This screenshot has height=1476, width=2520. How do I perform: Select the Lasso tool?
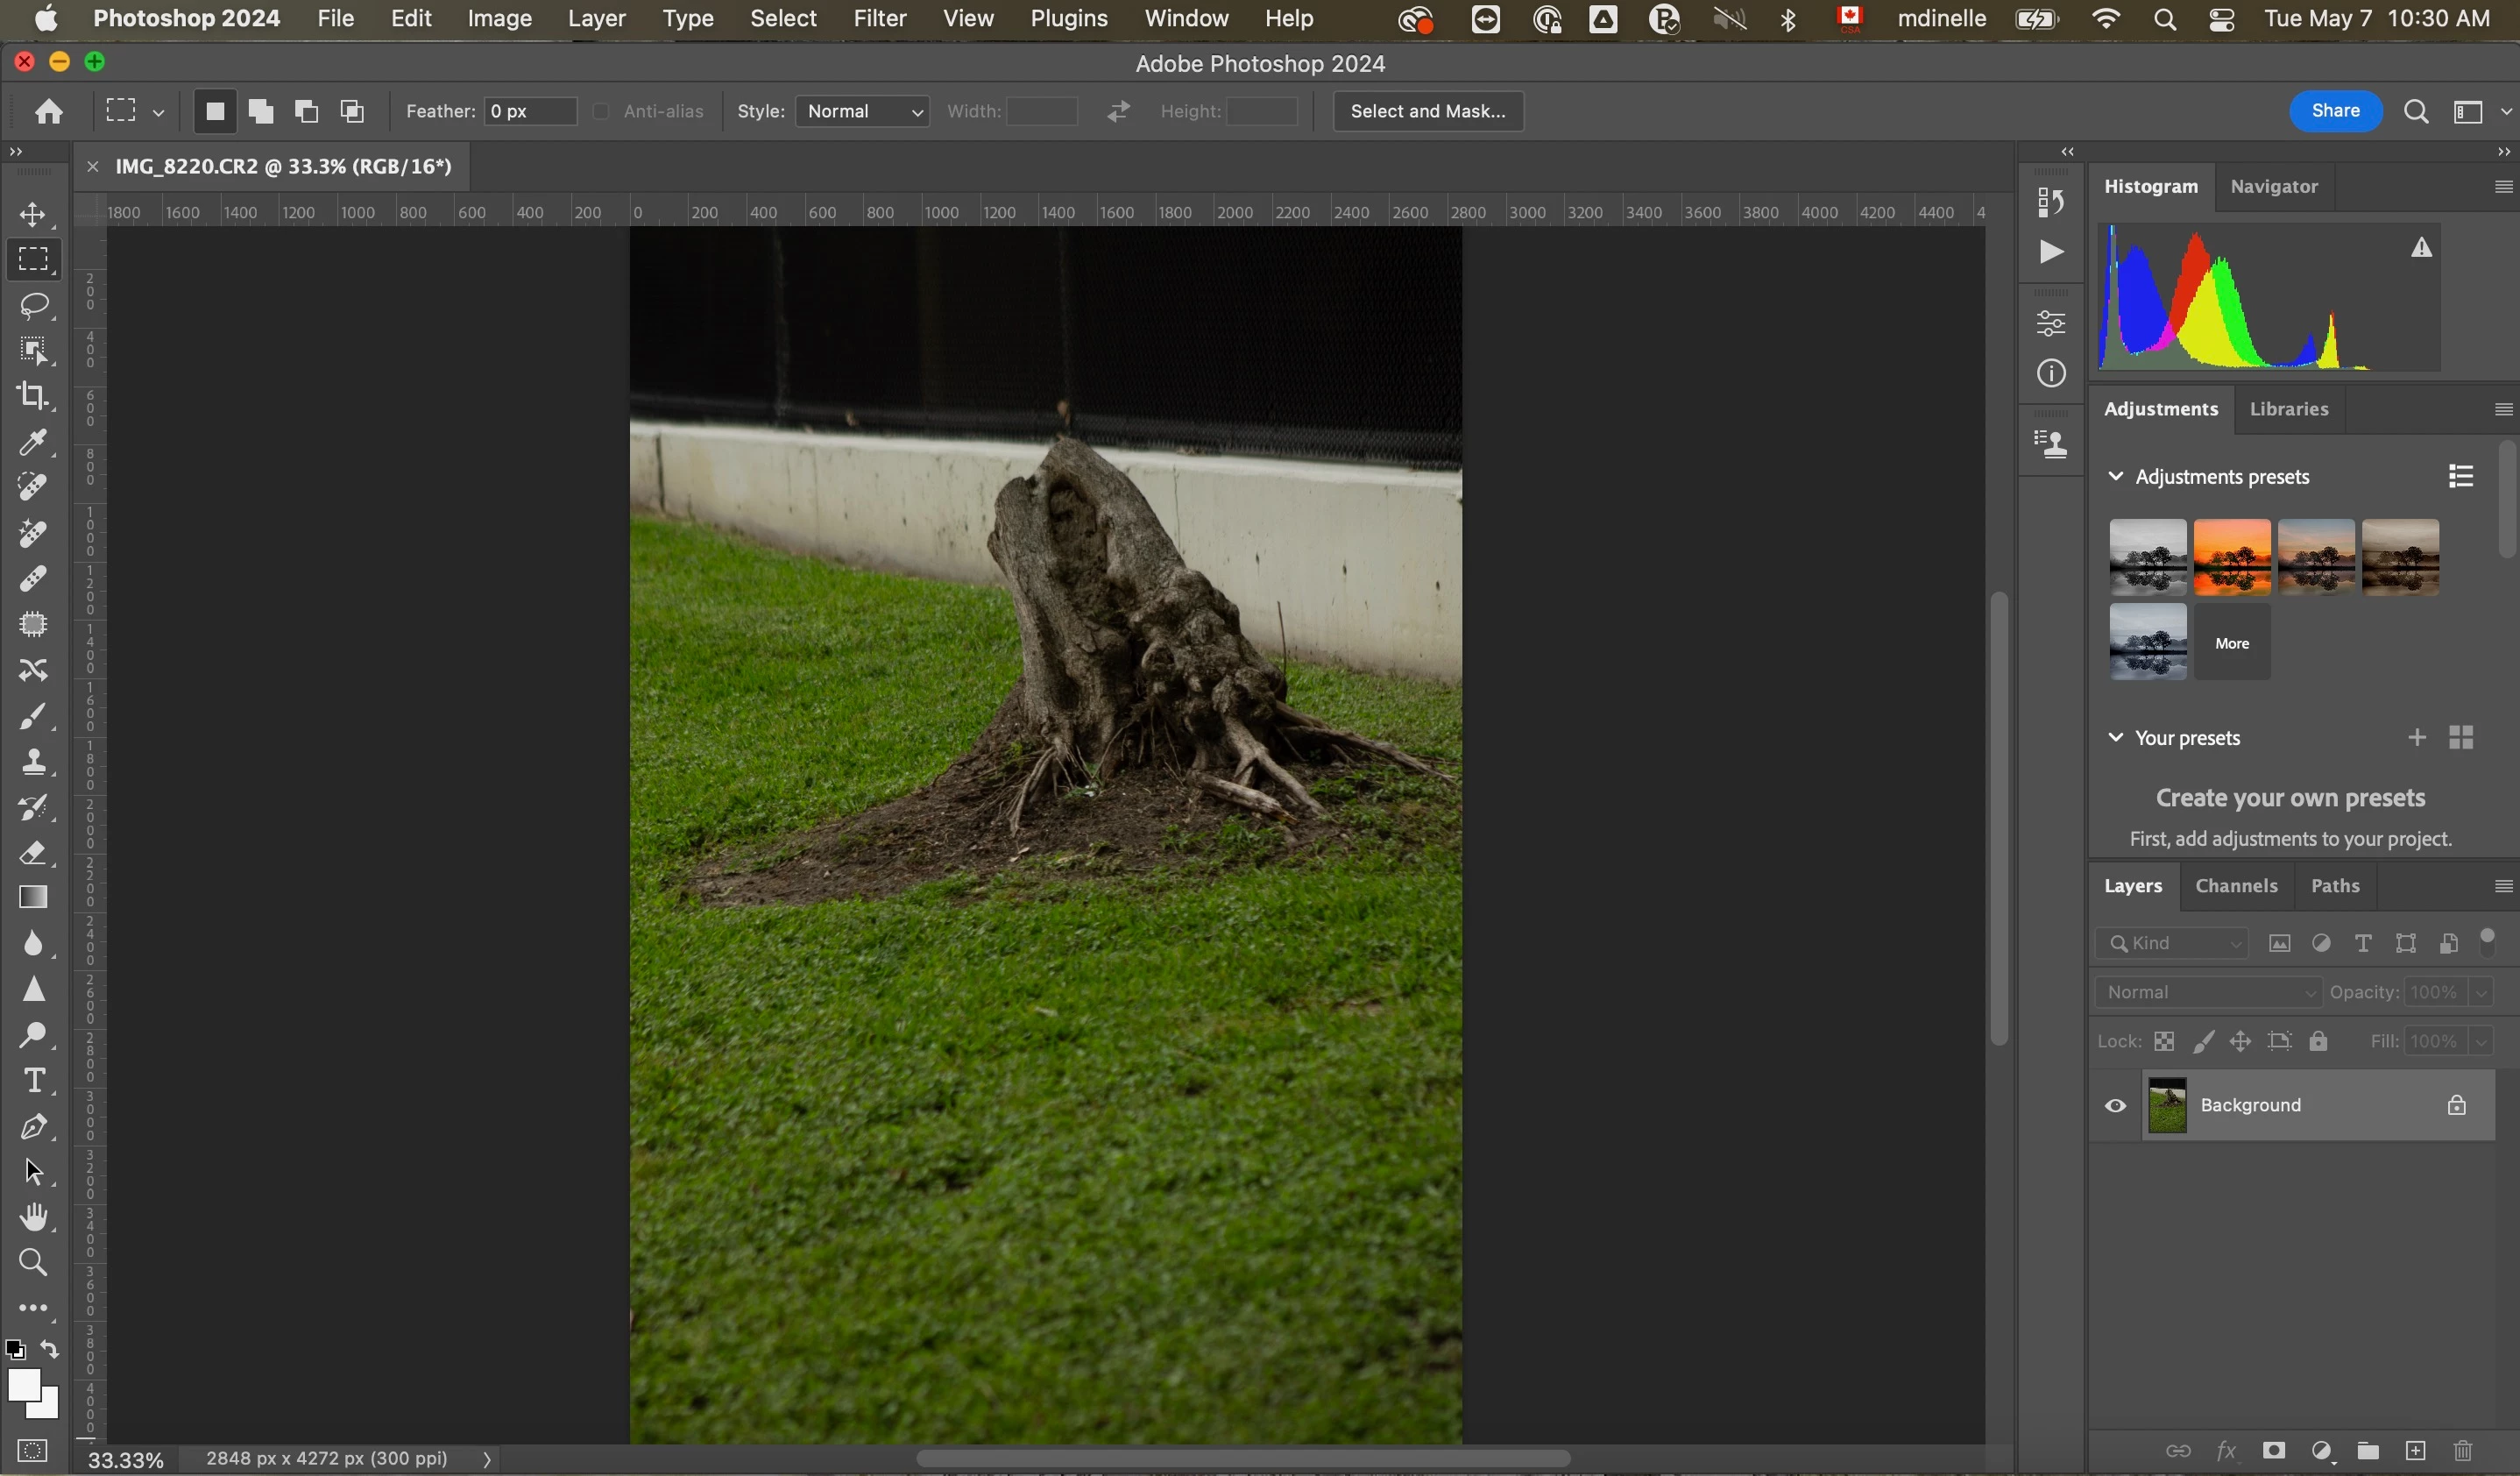[33, 305]
